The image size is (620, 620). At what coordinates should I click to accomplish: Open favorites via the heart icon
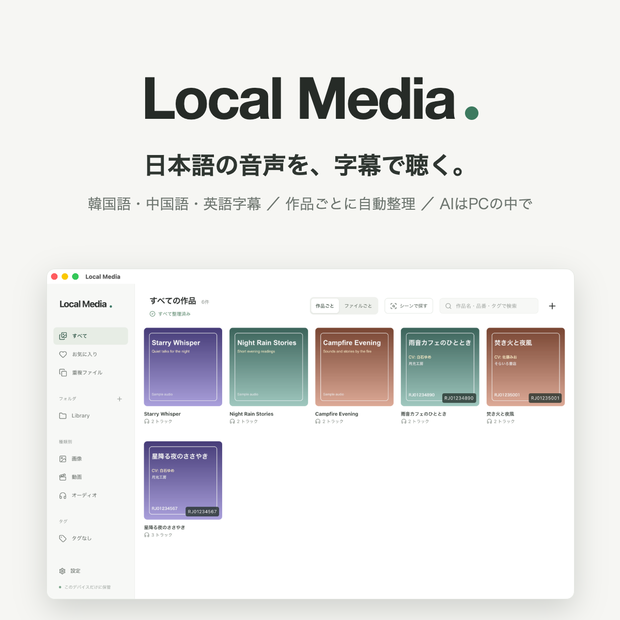point(63,354)
